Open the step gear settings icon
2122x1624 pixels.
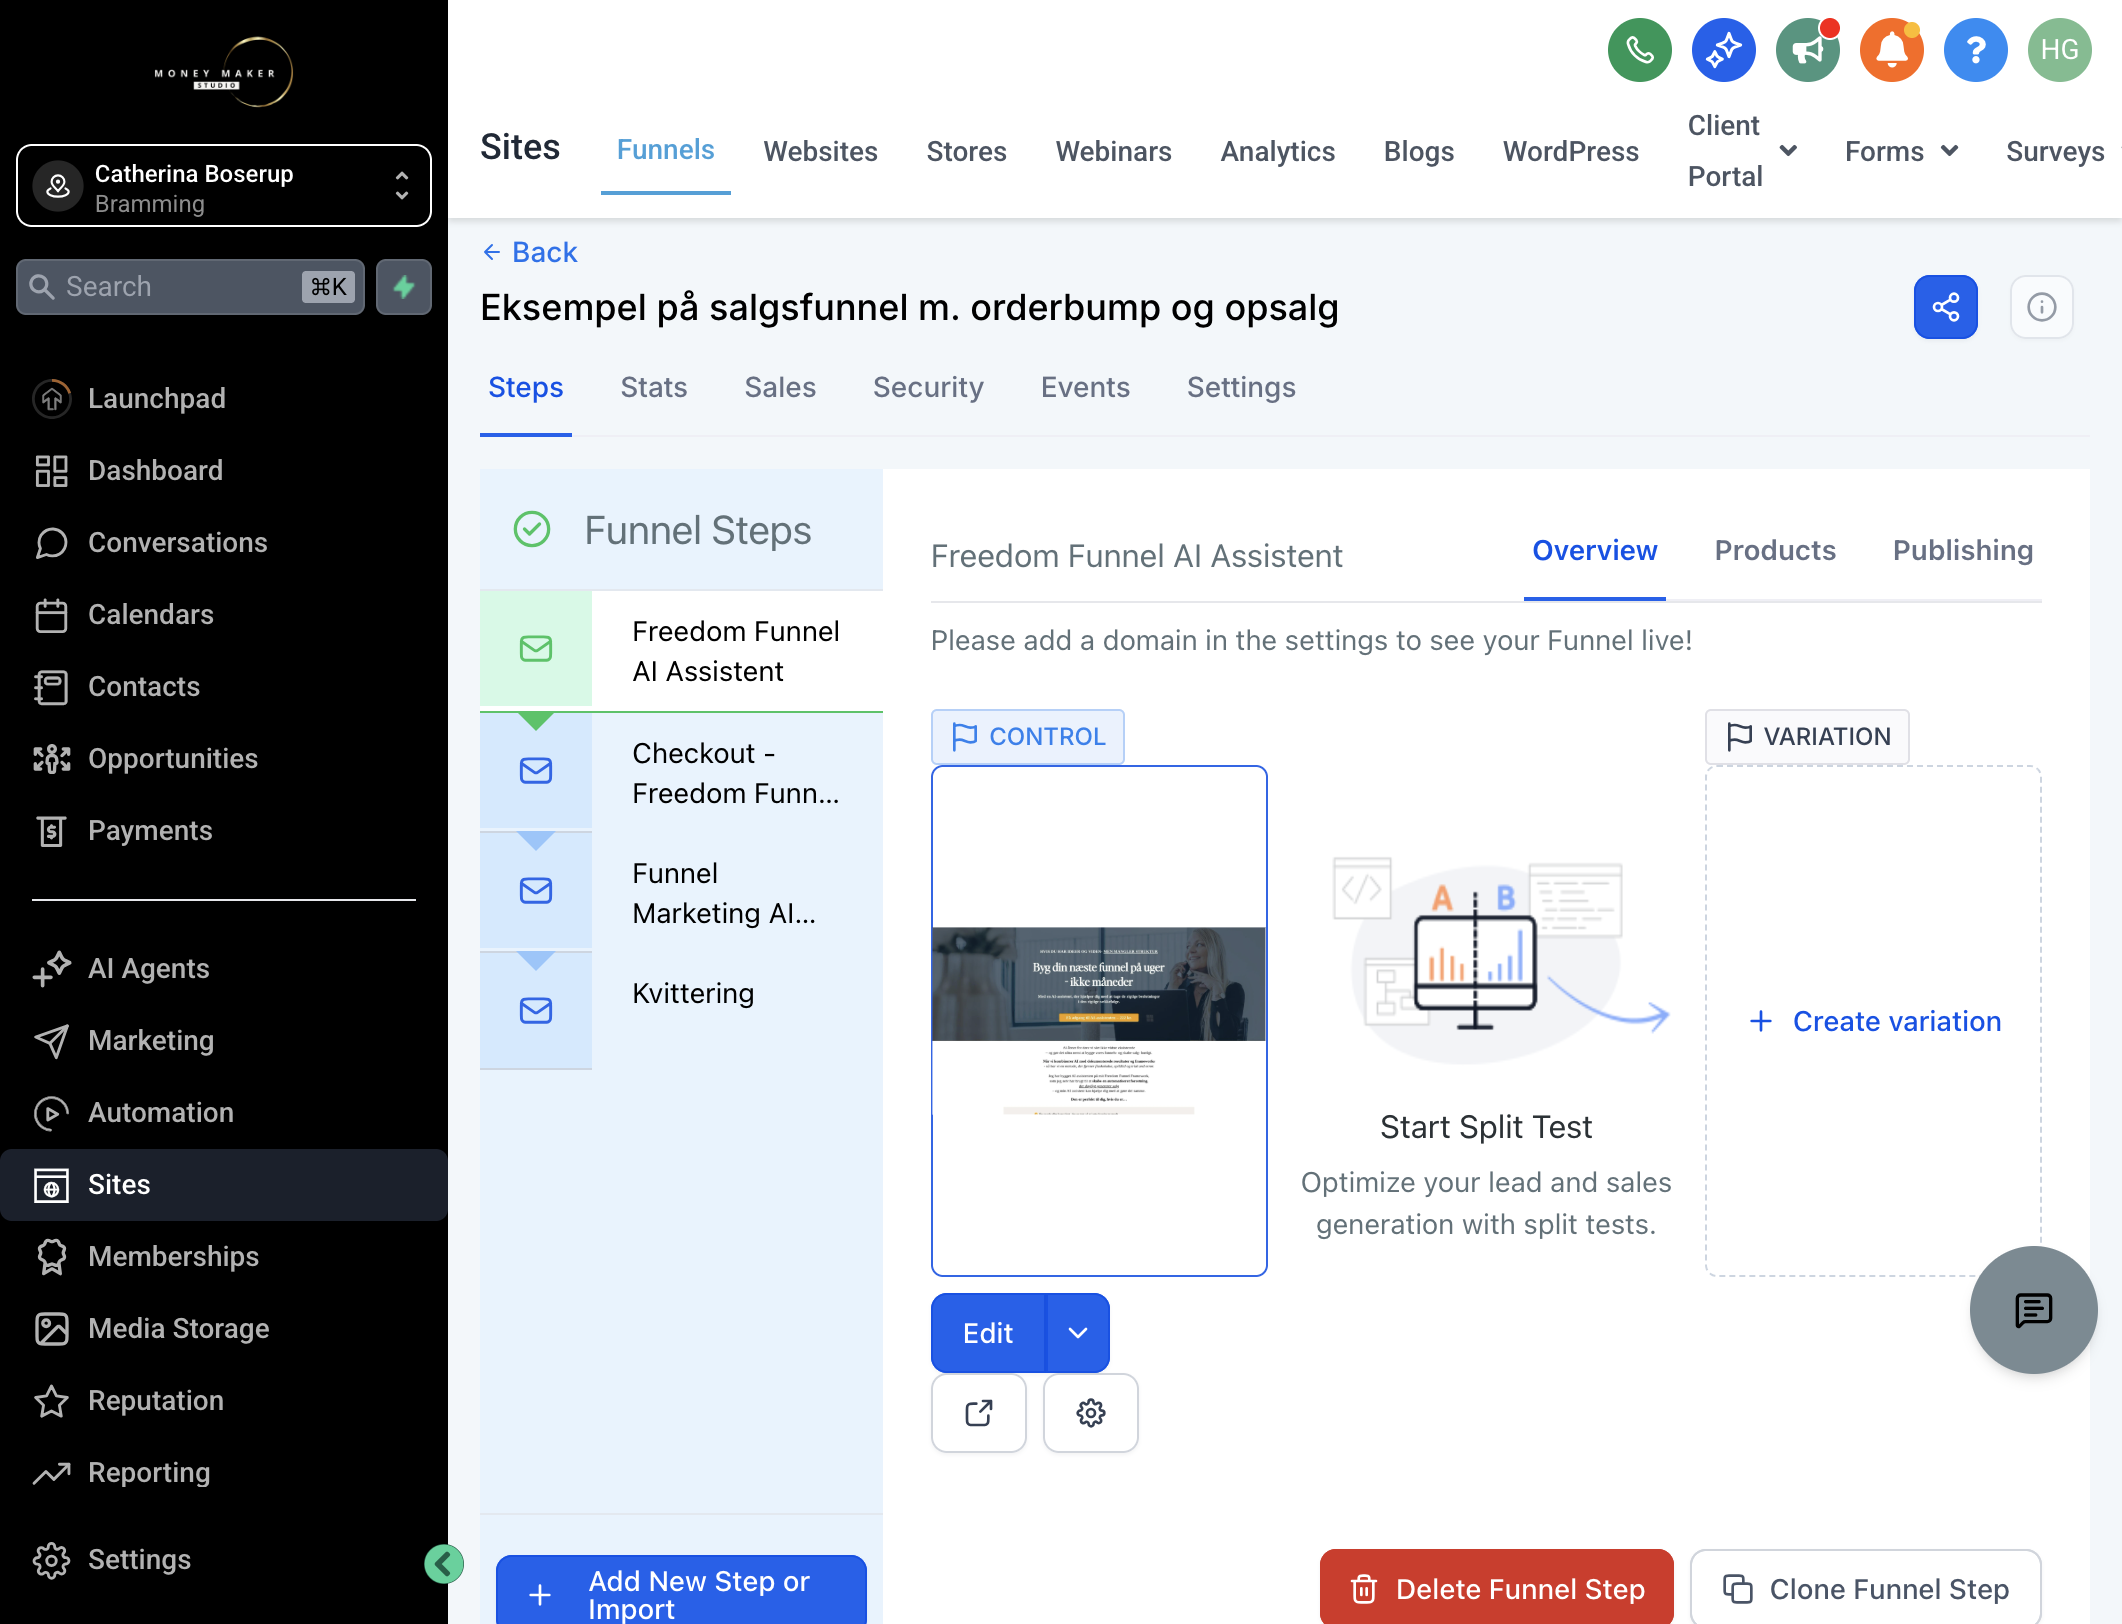(x=1090, y=1412)
